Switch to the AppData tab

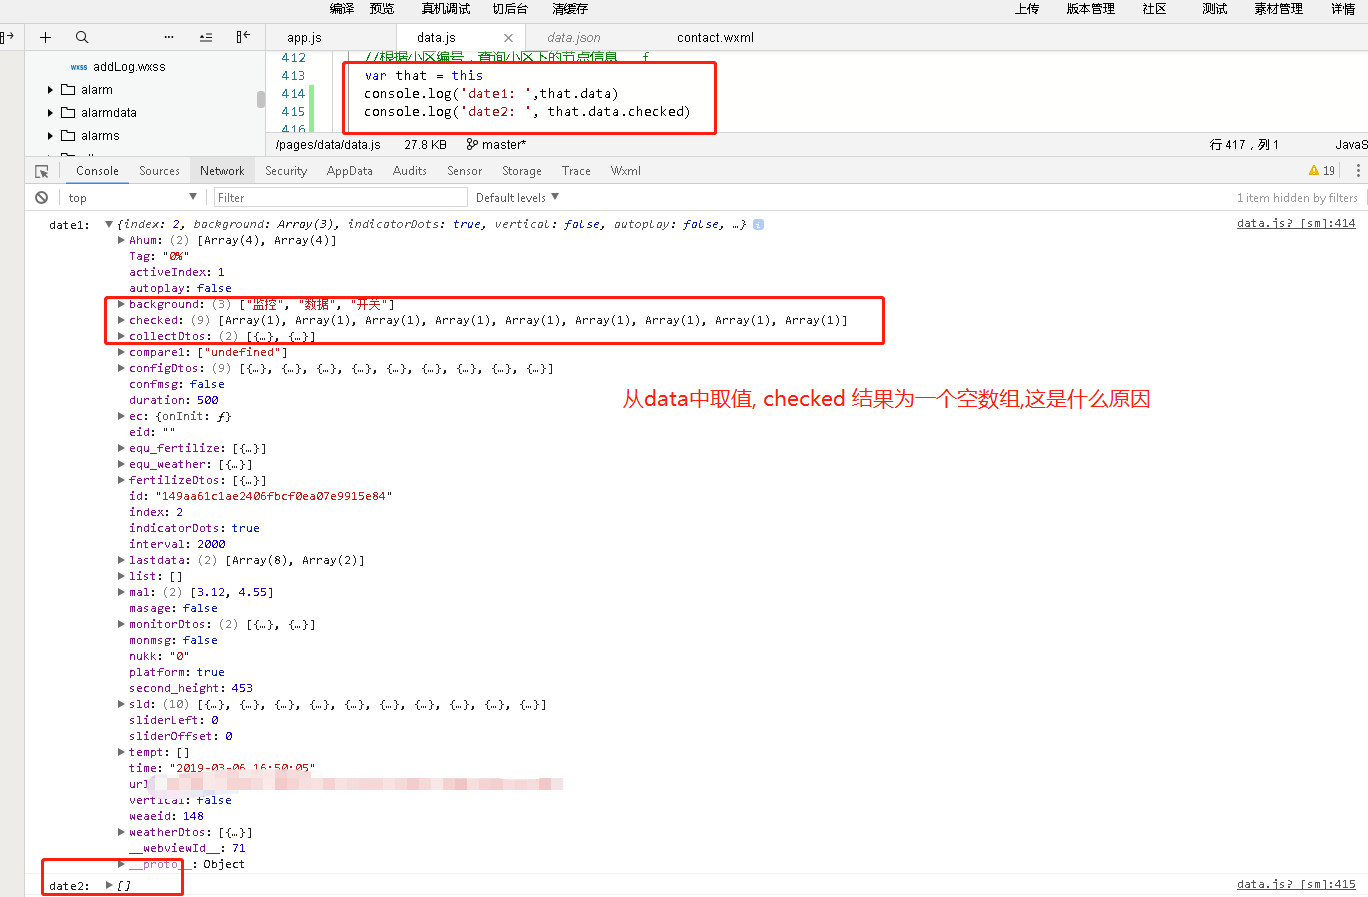click(350, 171)
